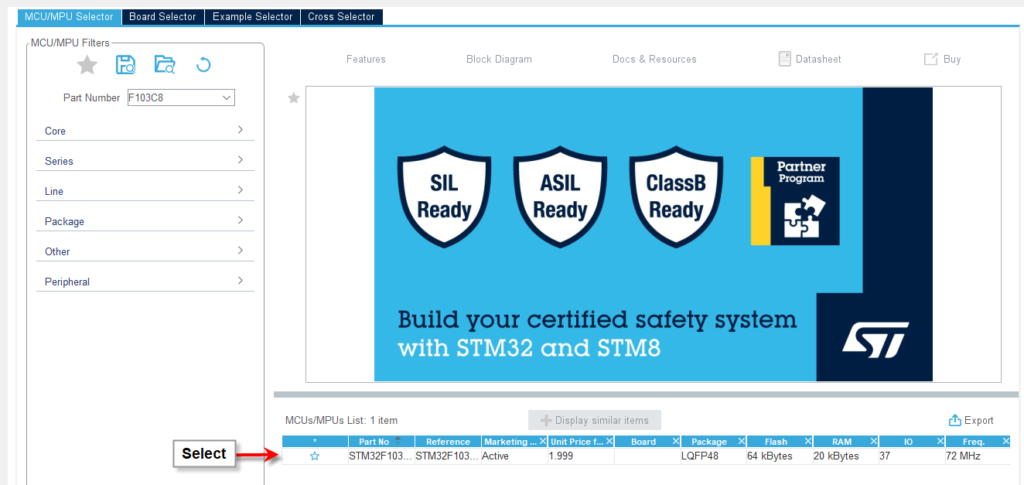Click the STM32 safety system banner
This screenshot has height=485, width=1024.
pos(653,234)
